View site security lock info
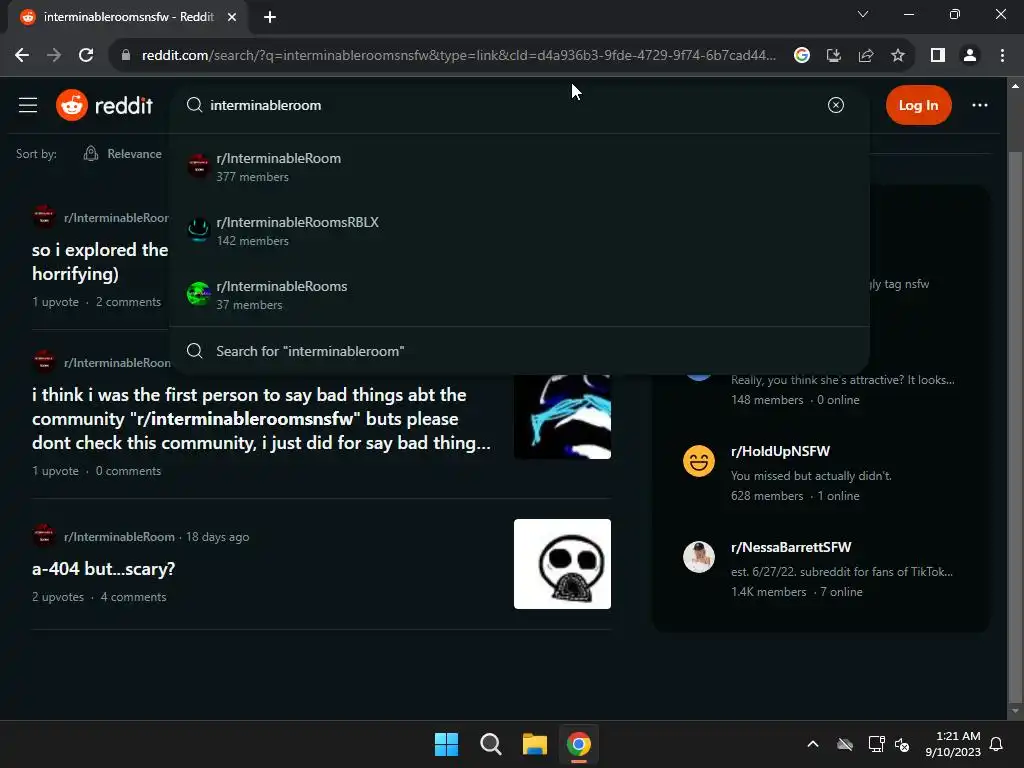The image size is (1024, 768). click(x=126, y=56)
